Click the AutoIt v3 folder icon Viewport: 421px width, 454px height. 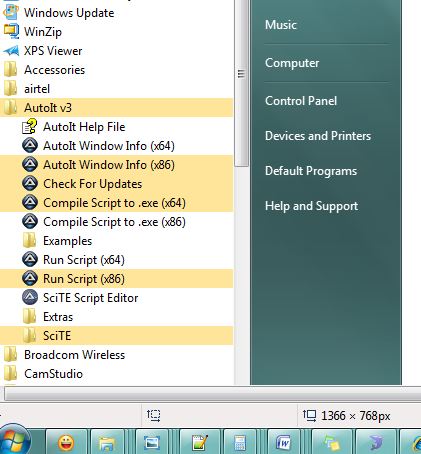(x=11, y=108)
